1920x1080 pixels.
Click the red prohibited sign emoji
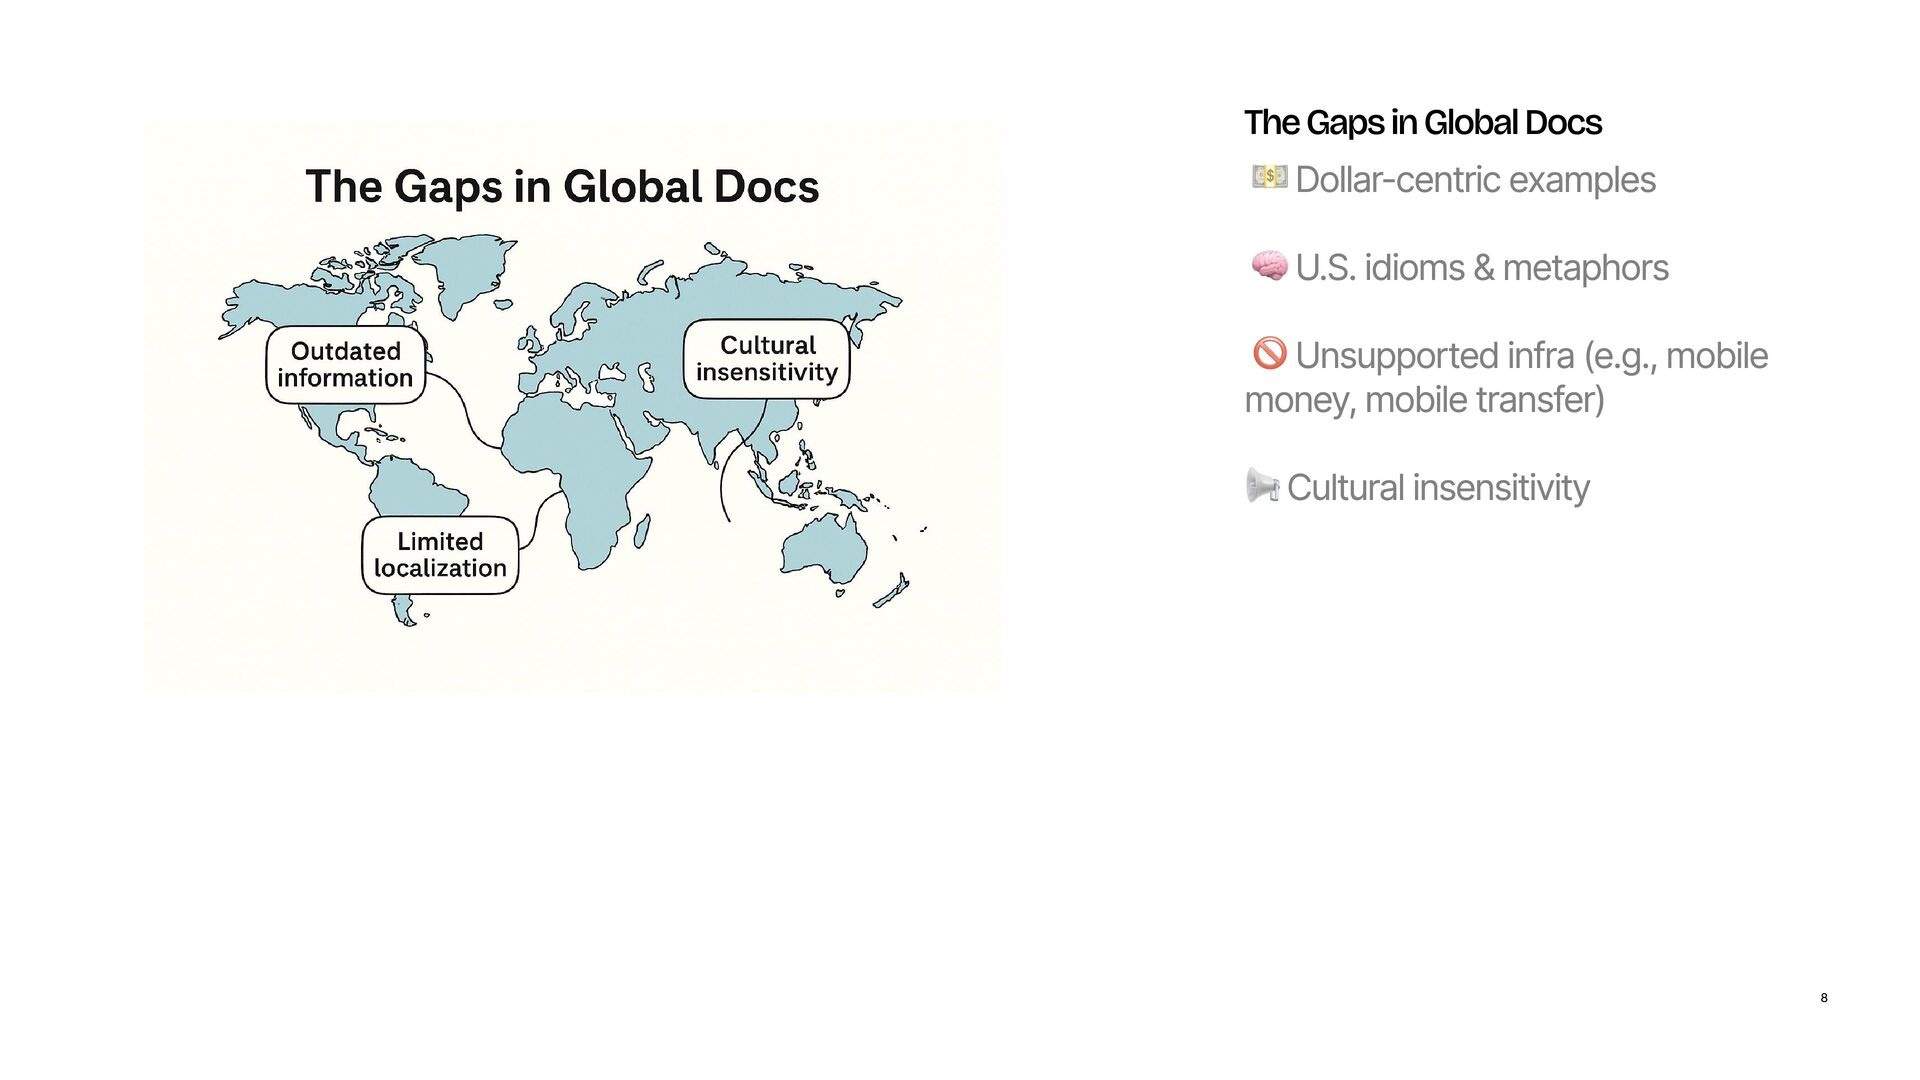coord(1269,353)
